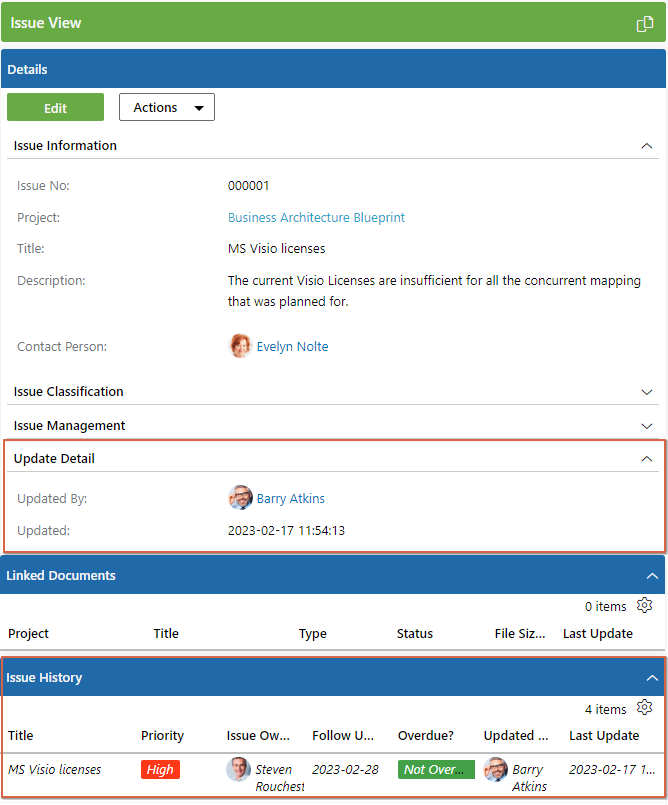Open Business Architecture Blueprint project link
The image size is (668, 805).
tap(316, 218)
